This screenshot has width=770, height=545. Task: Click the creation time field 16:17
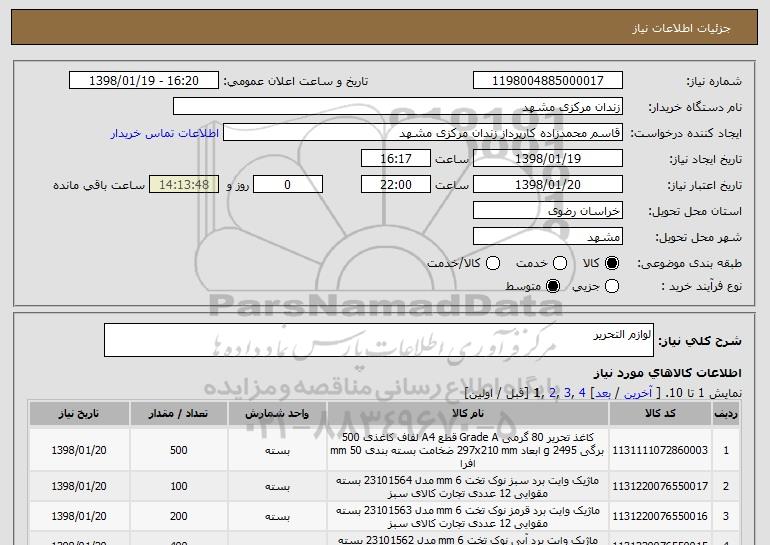[396, 159]
